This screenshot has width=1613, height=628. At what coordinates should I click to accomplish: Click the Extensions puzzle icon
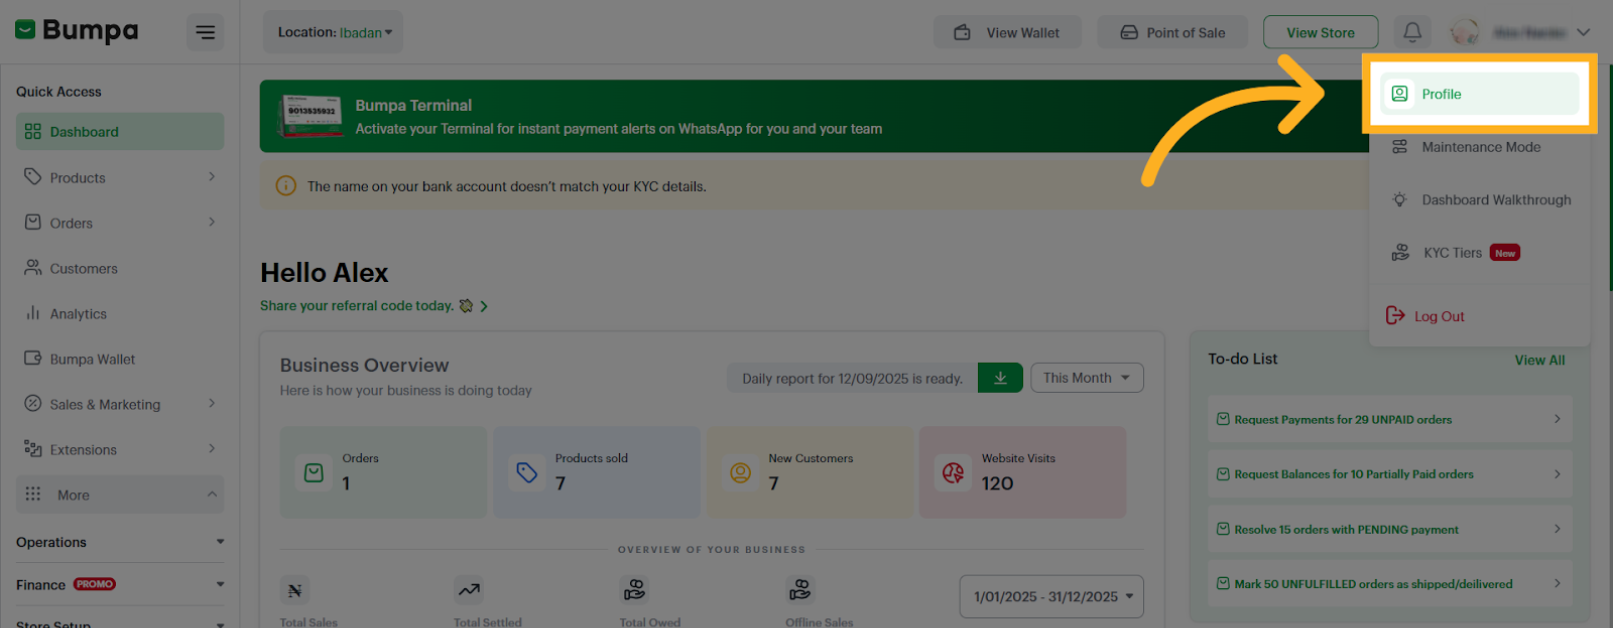point(33,449)
